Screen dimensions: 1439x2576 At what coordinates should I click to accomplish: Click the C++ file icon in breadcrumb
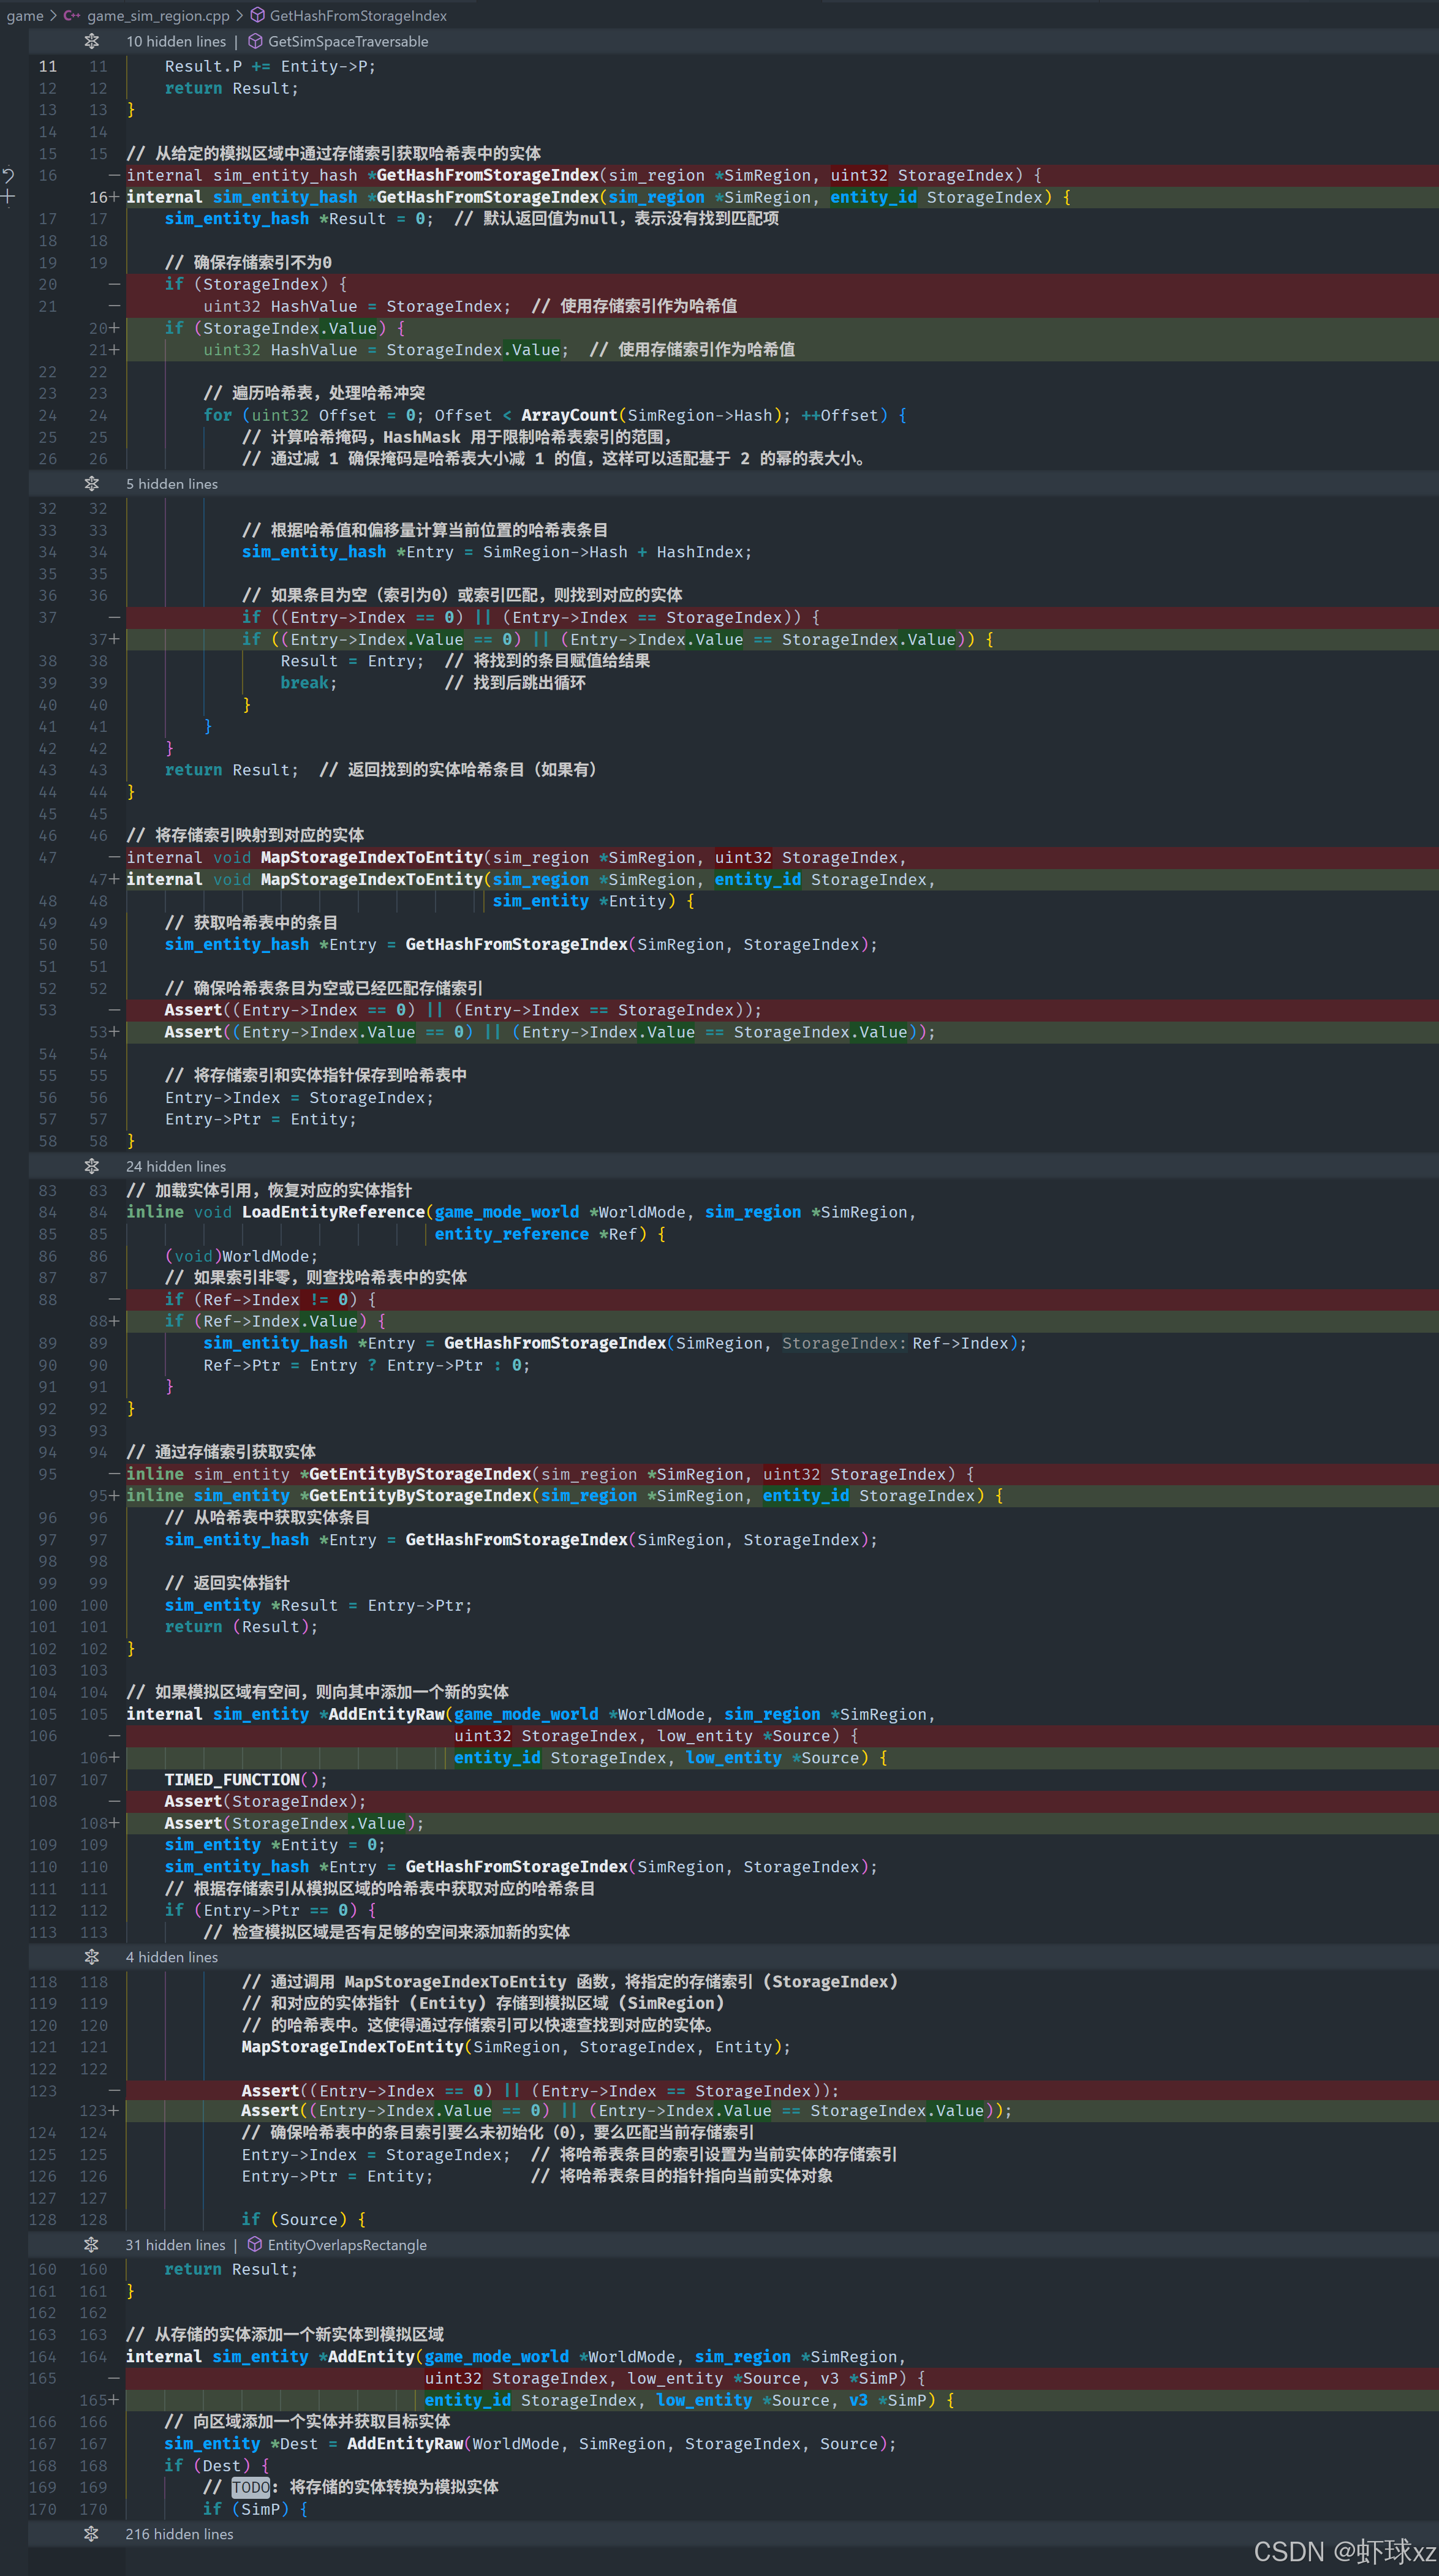tap(72, 15)
